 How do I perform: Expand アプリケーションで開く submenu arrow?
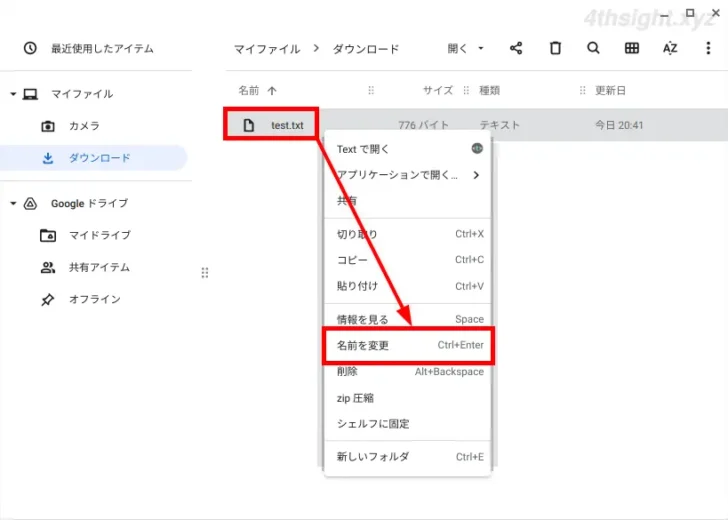pos(476,175)
